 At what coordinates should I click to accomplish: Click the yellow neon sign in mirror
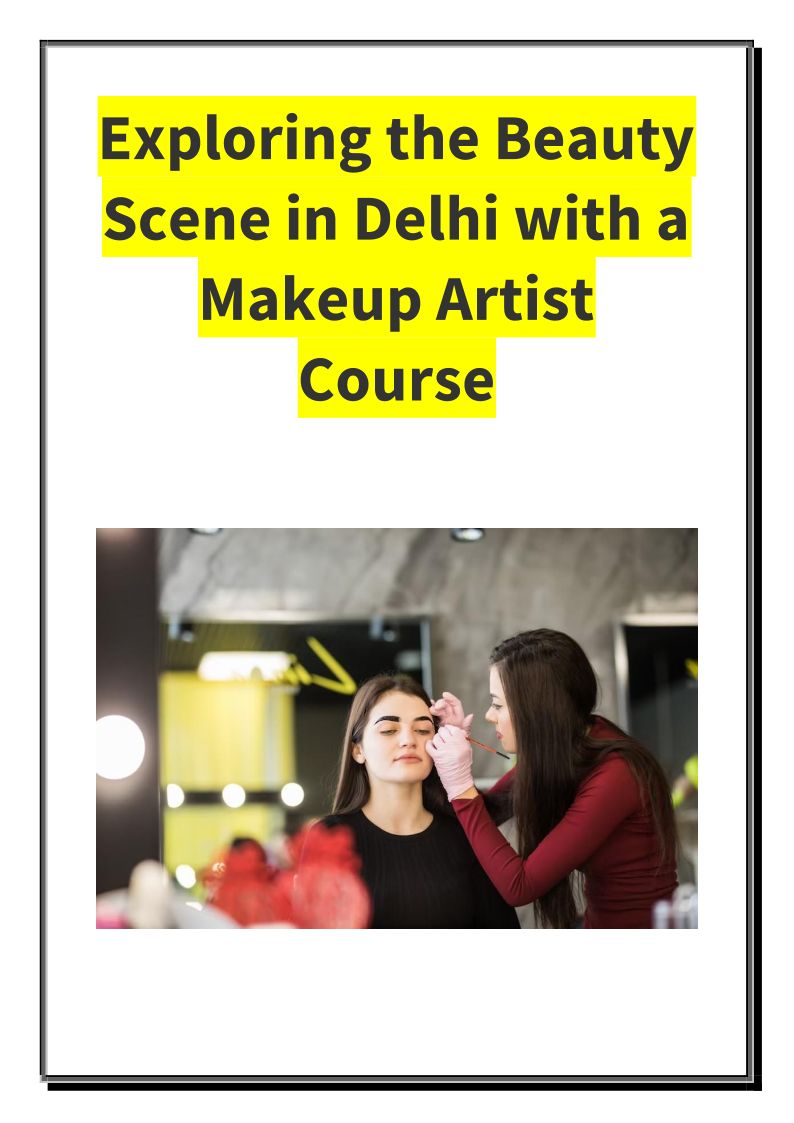[331, 665]
